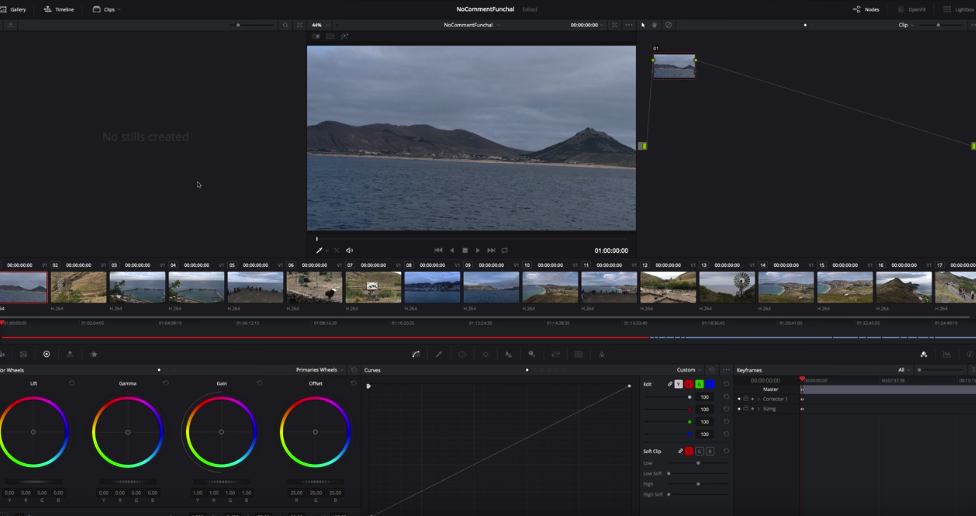The height and width of the screenshot is (516, 976).
Task: Toggle the viewer audio mute icon
Action: coord(350,250)
